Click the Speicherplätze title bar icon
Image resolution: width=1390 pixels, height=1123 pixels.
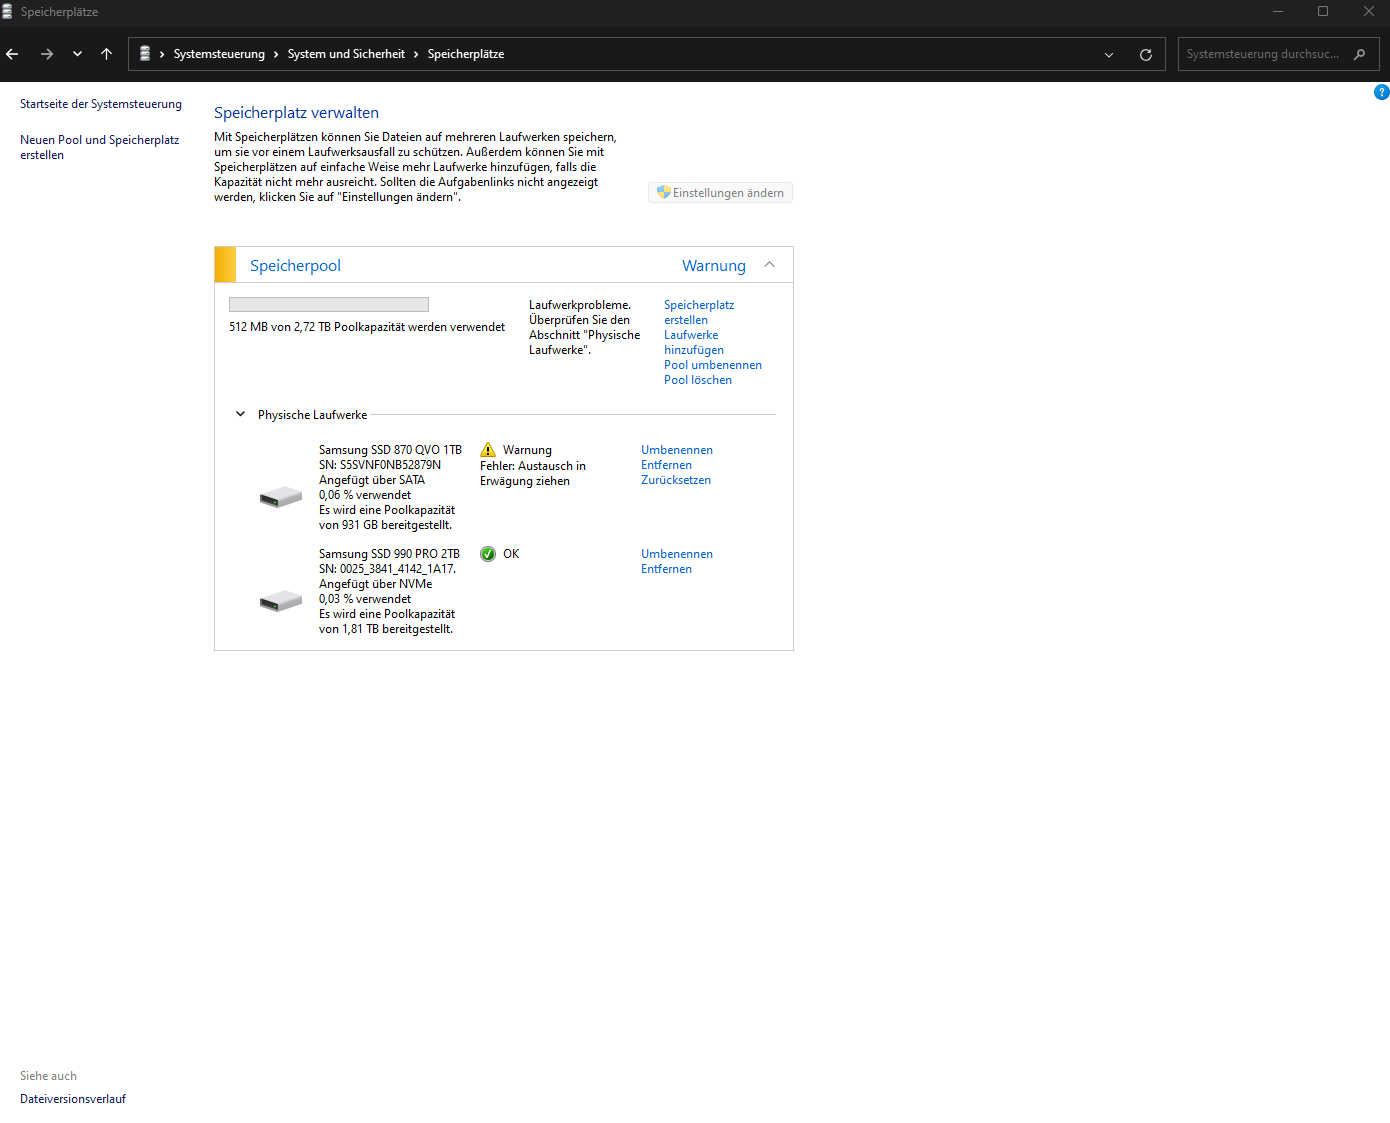(x=7, y=11)
